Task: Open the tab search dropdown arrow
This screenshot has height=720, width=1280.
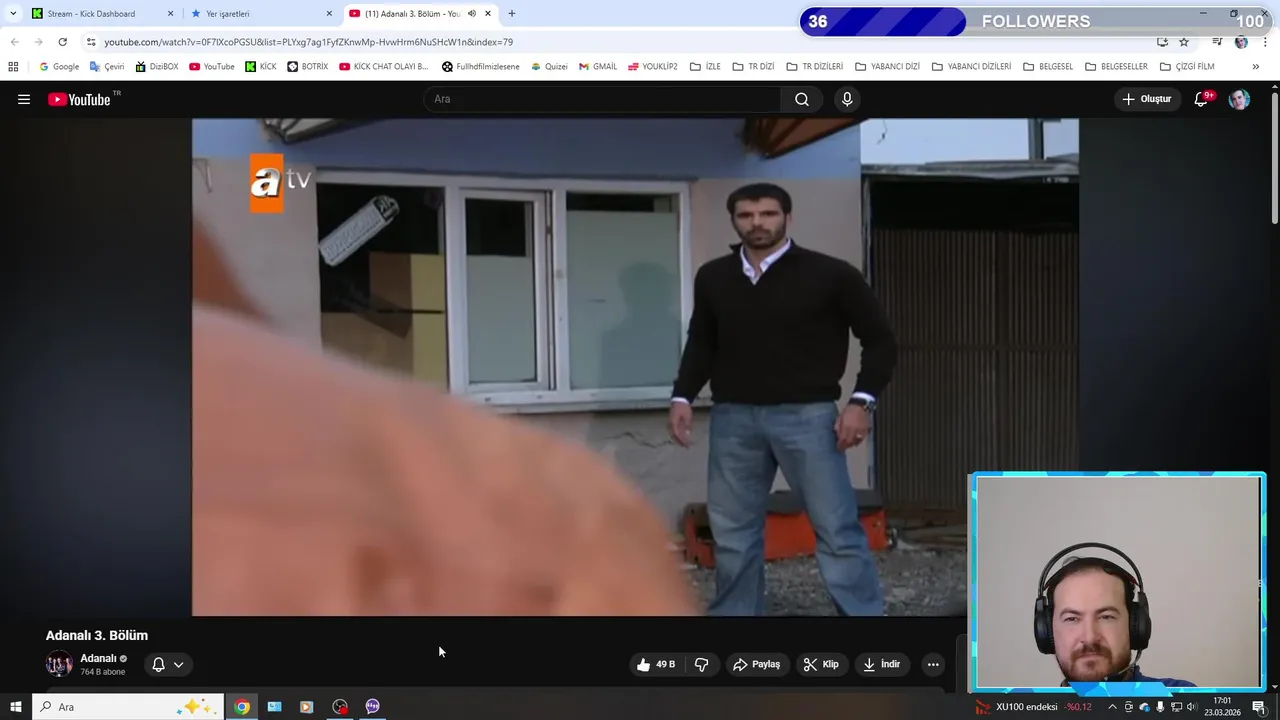Action: pyautogui.click(x=13, y=14)
